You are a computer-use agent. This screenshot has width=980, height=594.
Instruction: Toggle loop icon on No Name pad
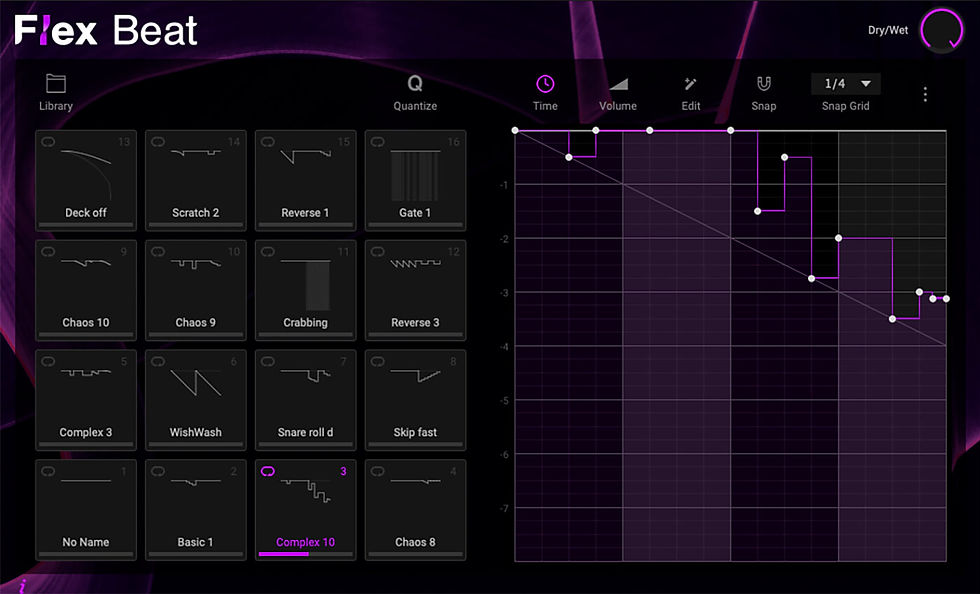click(x=48, y=471)
